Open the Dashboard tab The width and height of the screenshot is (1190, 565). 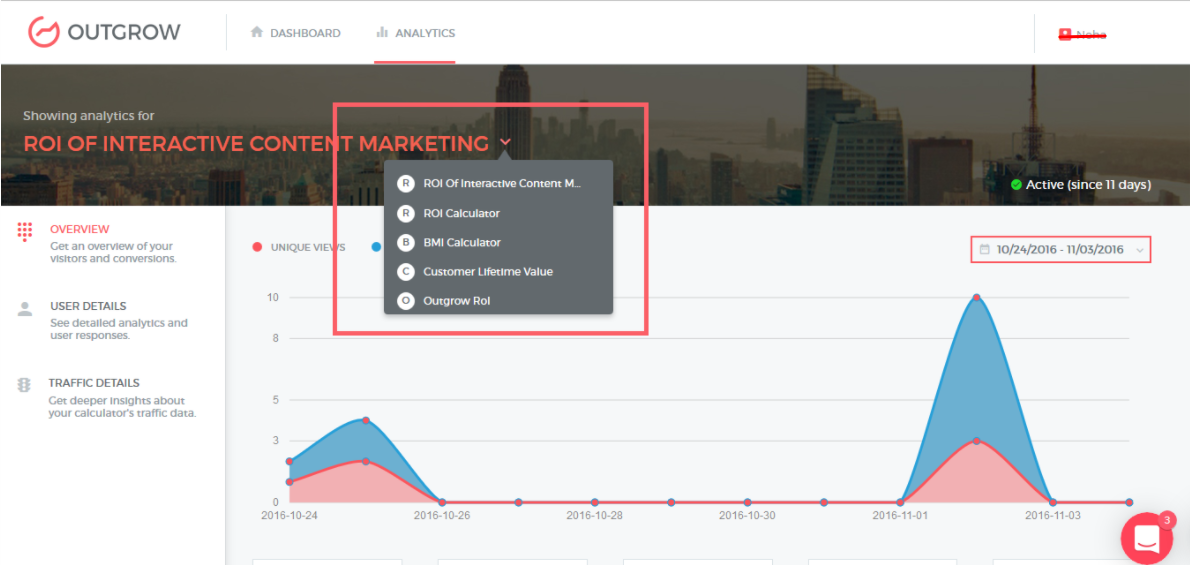click(295, 33)
